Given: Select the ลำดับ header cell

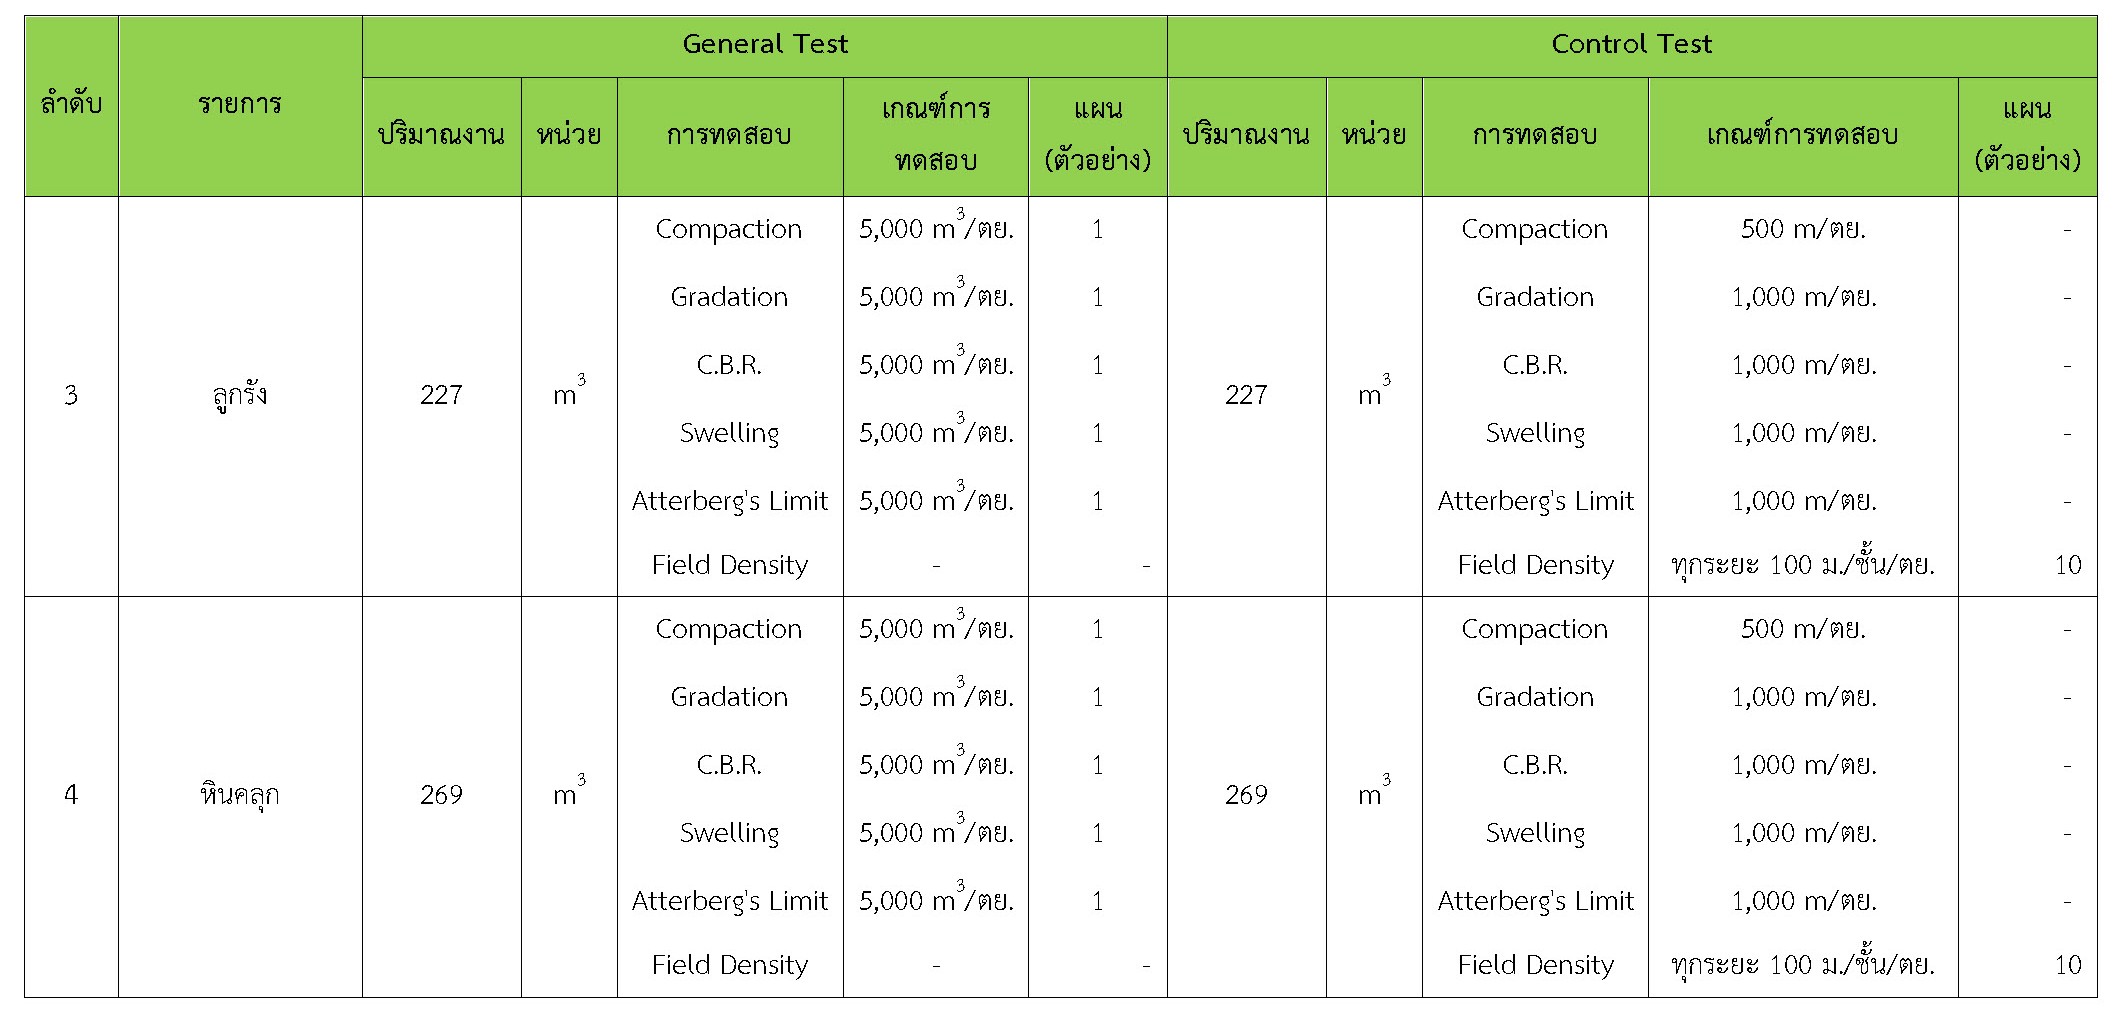Looking at the screenshot, I should (x=71, y=104).
